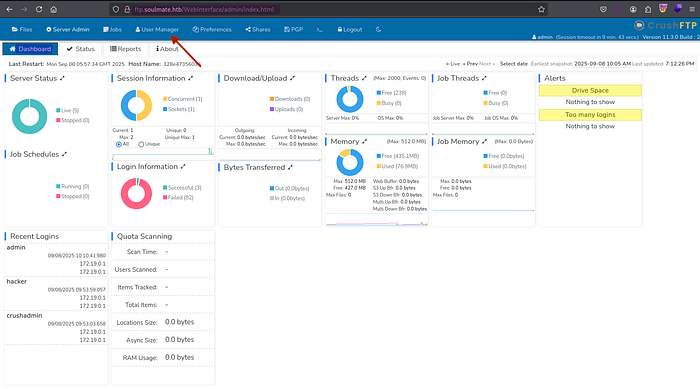
Task: Switch to the About tab
Action: [x=167, y=49]
